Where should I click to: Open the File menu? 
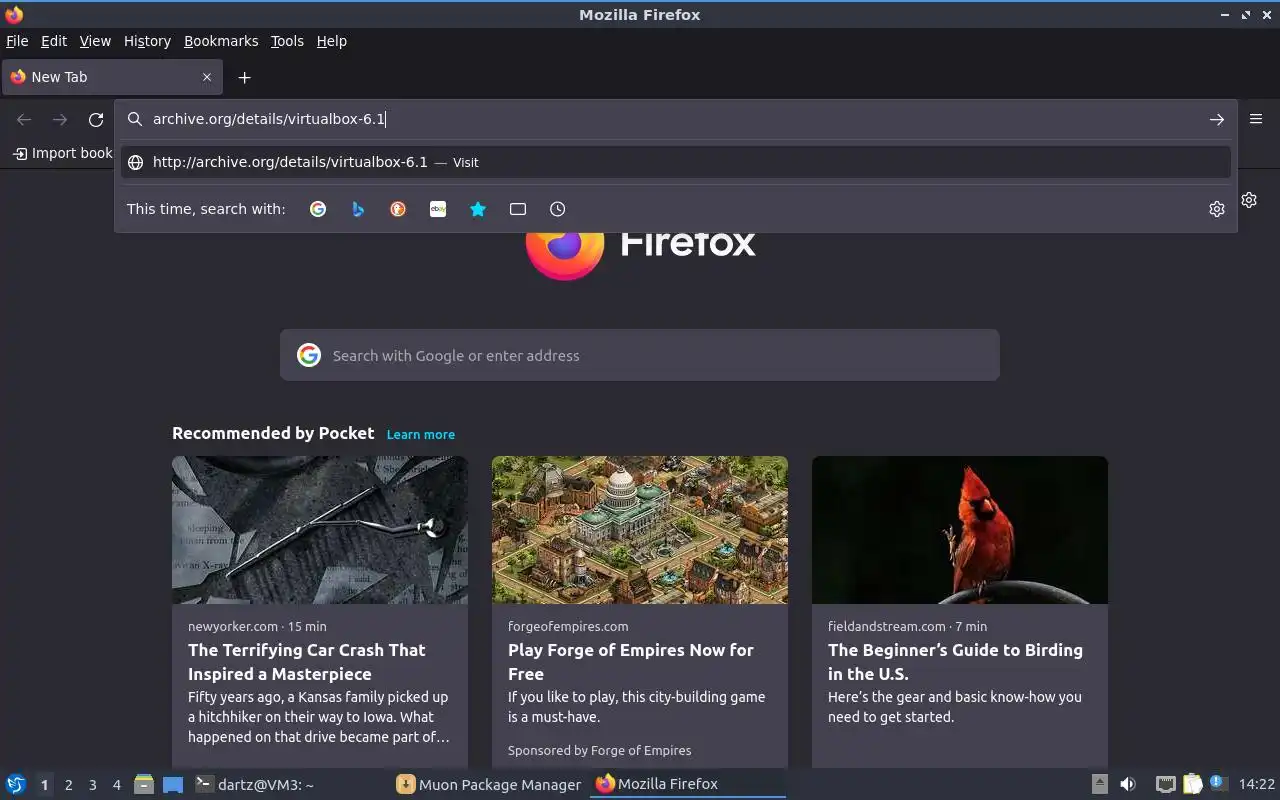tap(17, 41)
